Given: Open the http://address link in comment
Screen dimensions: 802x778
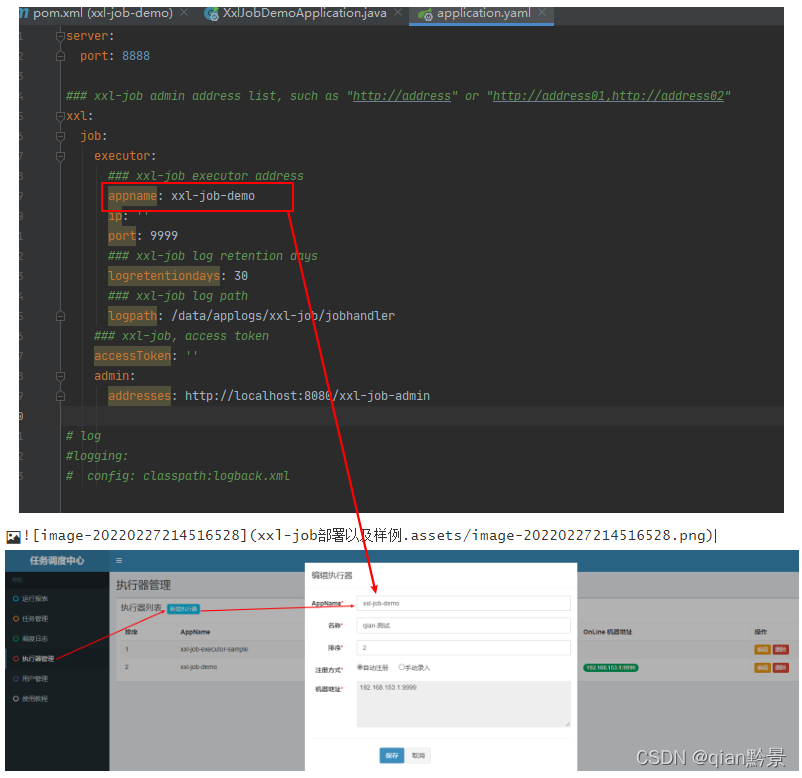Looking at the screenshot, I should point(402,96).
